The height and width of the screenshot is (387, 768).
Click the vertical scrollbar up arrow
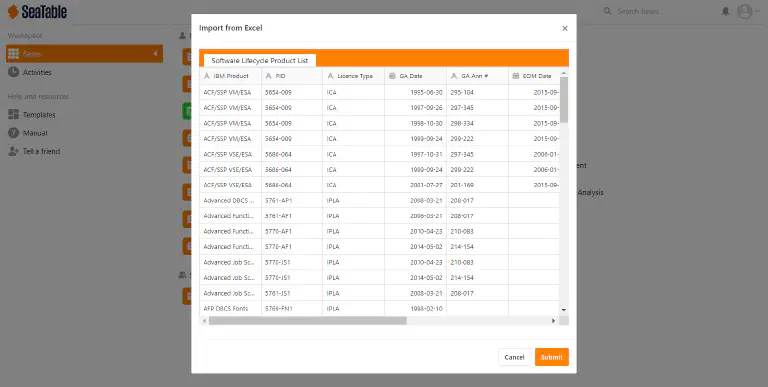564,73
